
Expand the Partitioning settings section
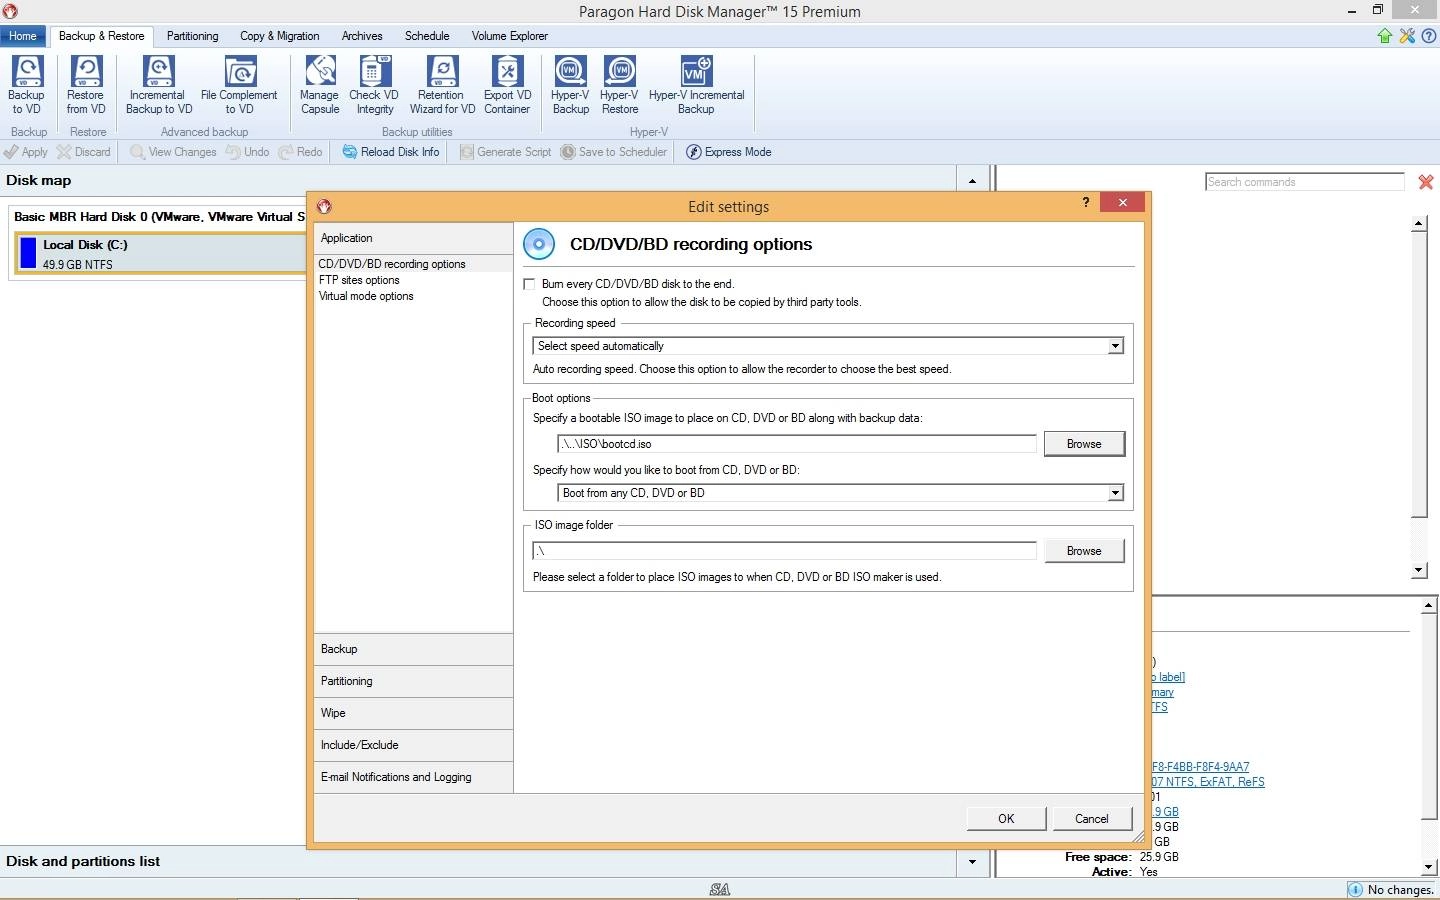(x=413, y=681)
